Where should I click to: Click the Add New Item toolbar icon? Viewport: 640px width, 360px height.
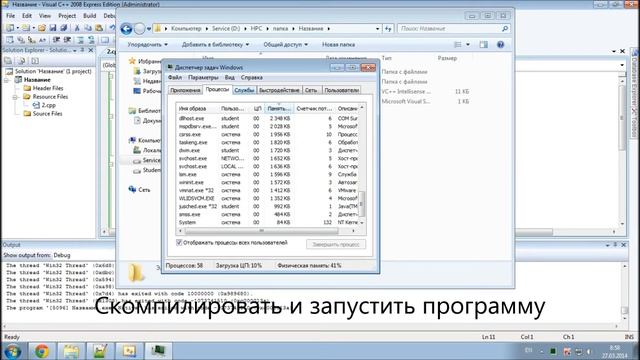[26, 28]
